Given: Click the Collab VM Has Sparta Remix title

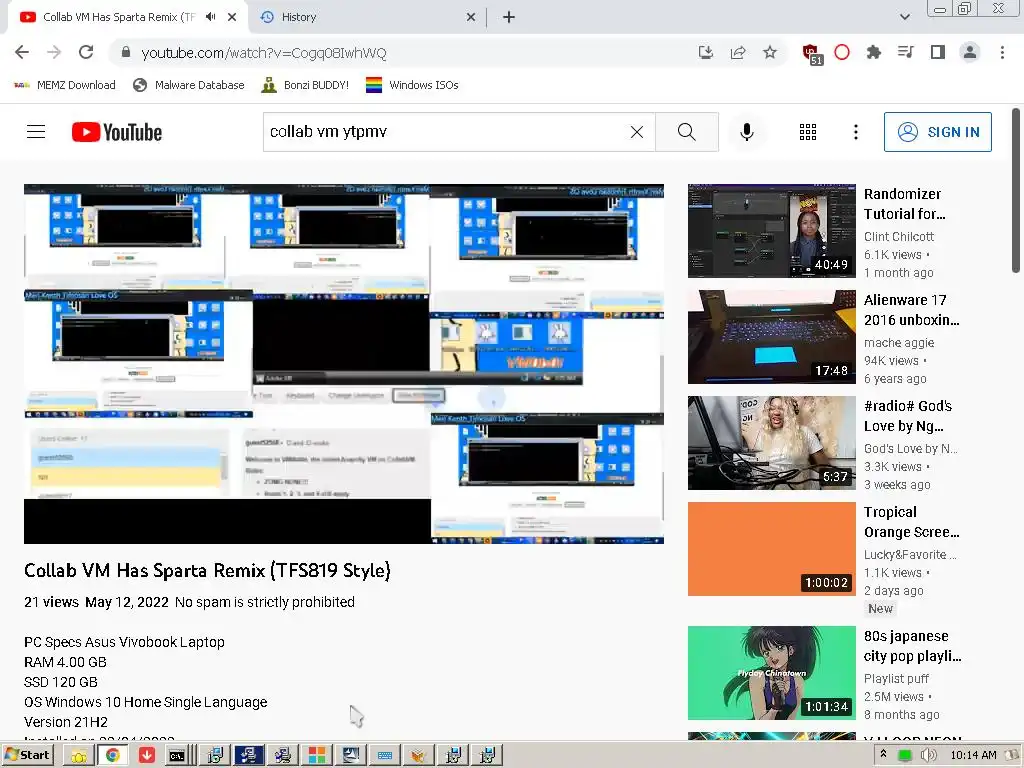Looking at the screenshot, I should tap(207, 570).
